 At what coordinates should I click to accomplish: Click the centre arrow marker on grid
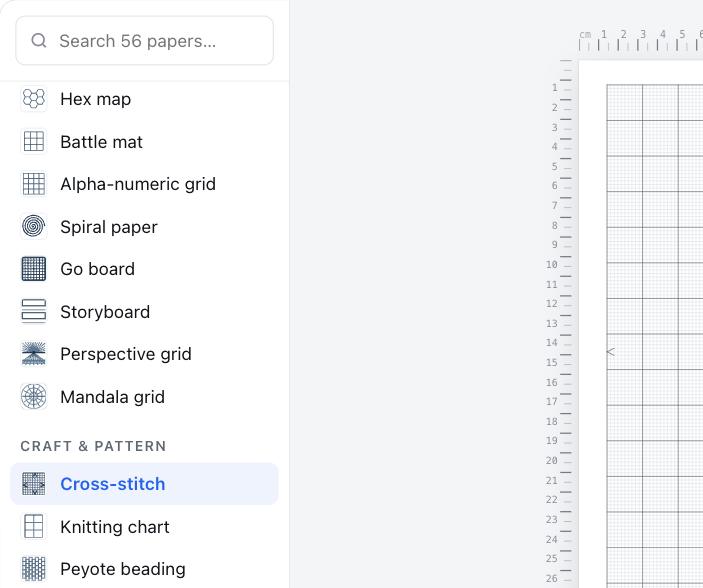(x=611, y=352)
